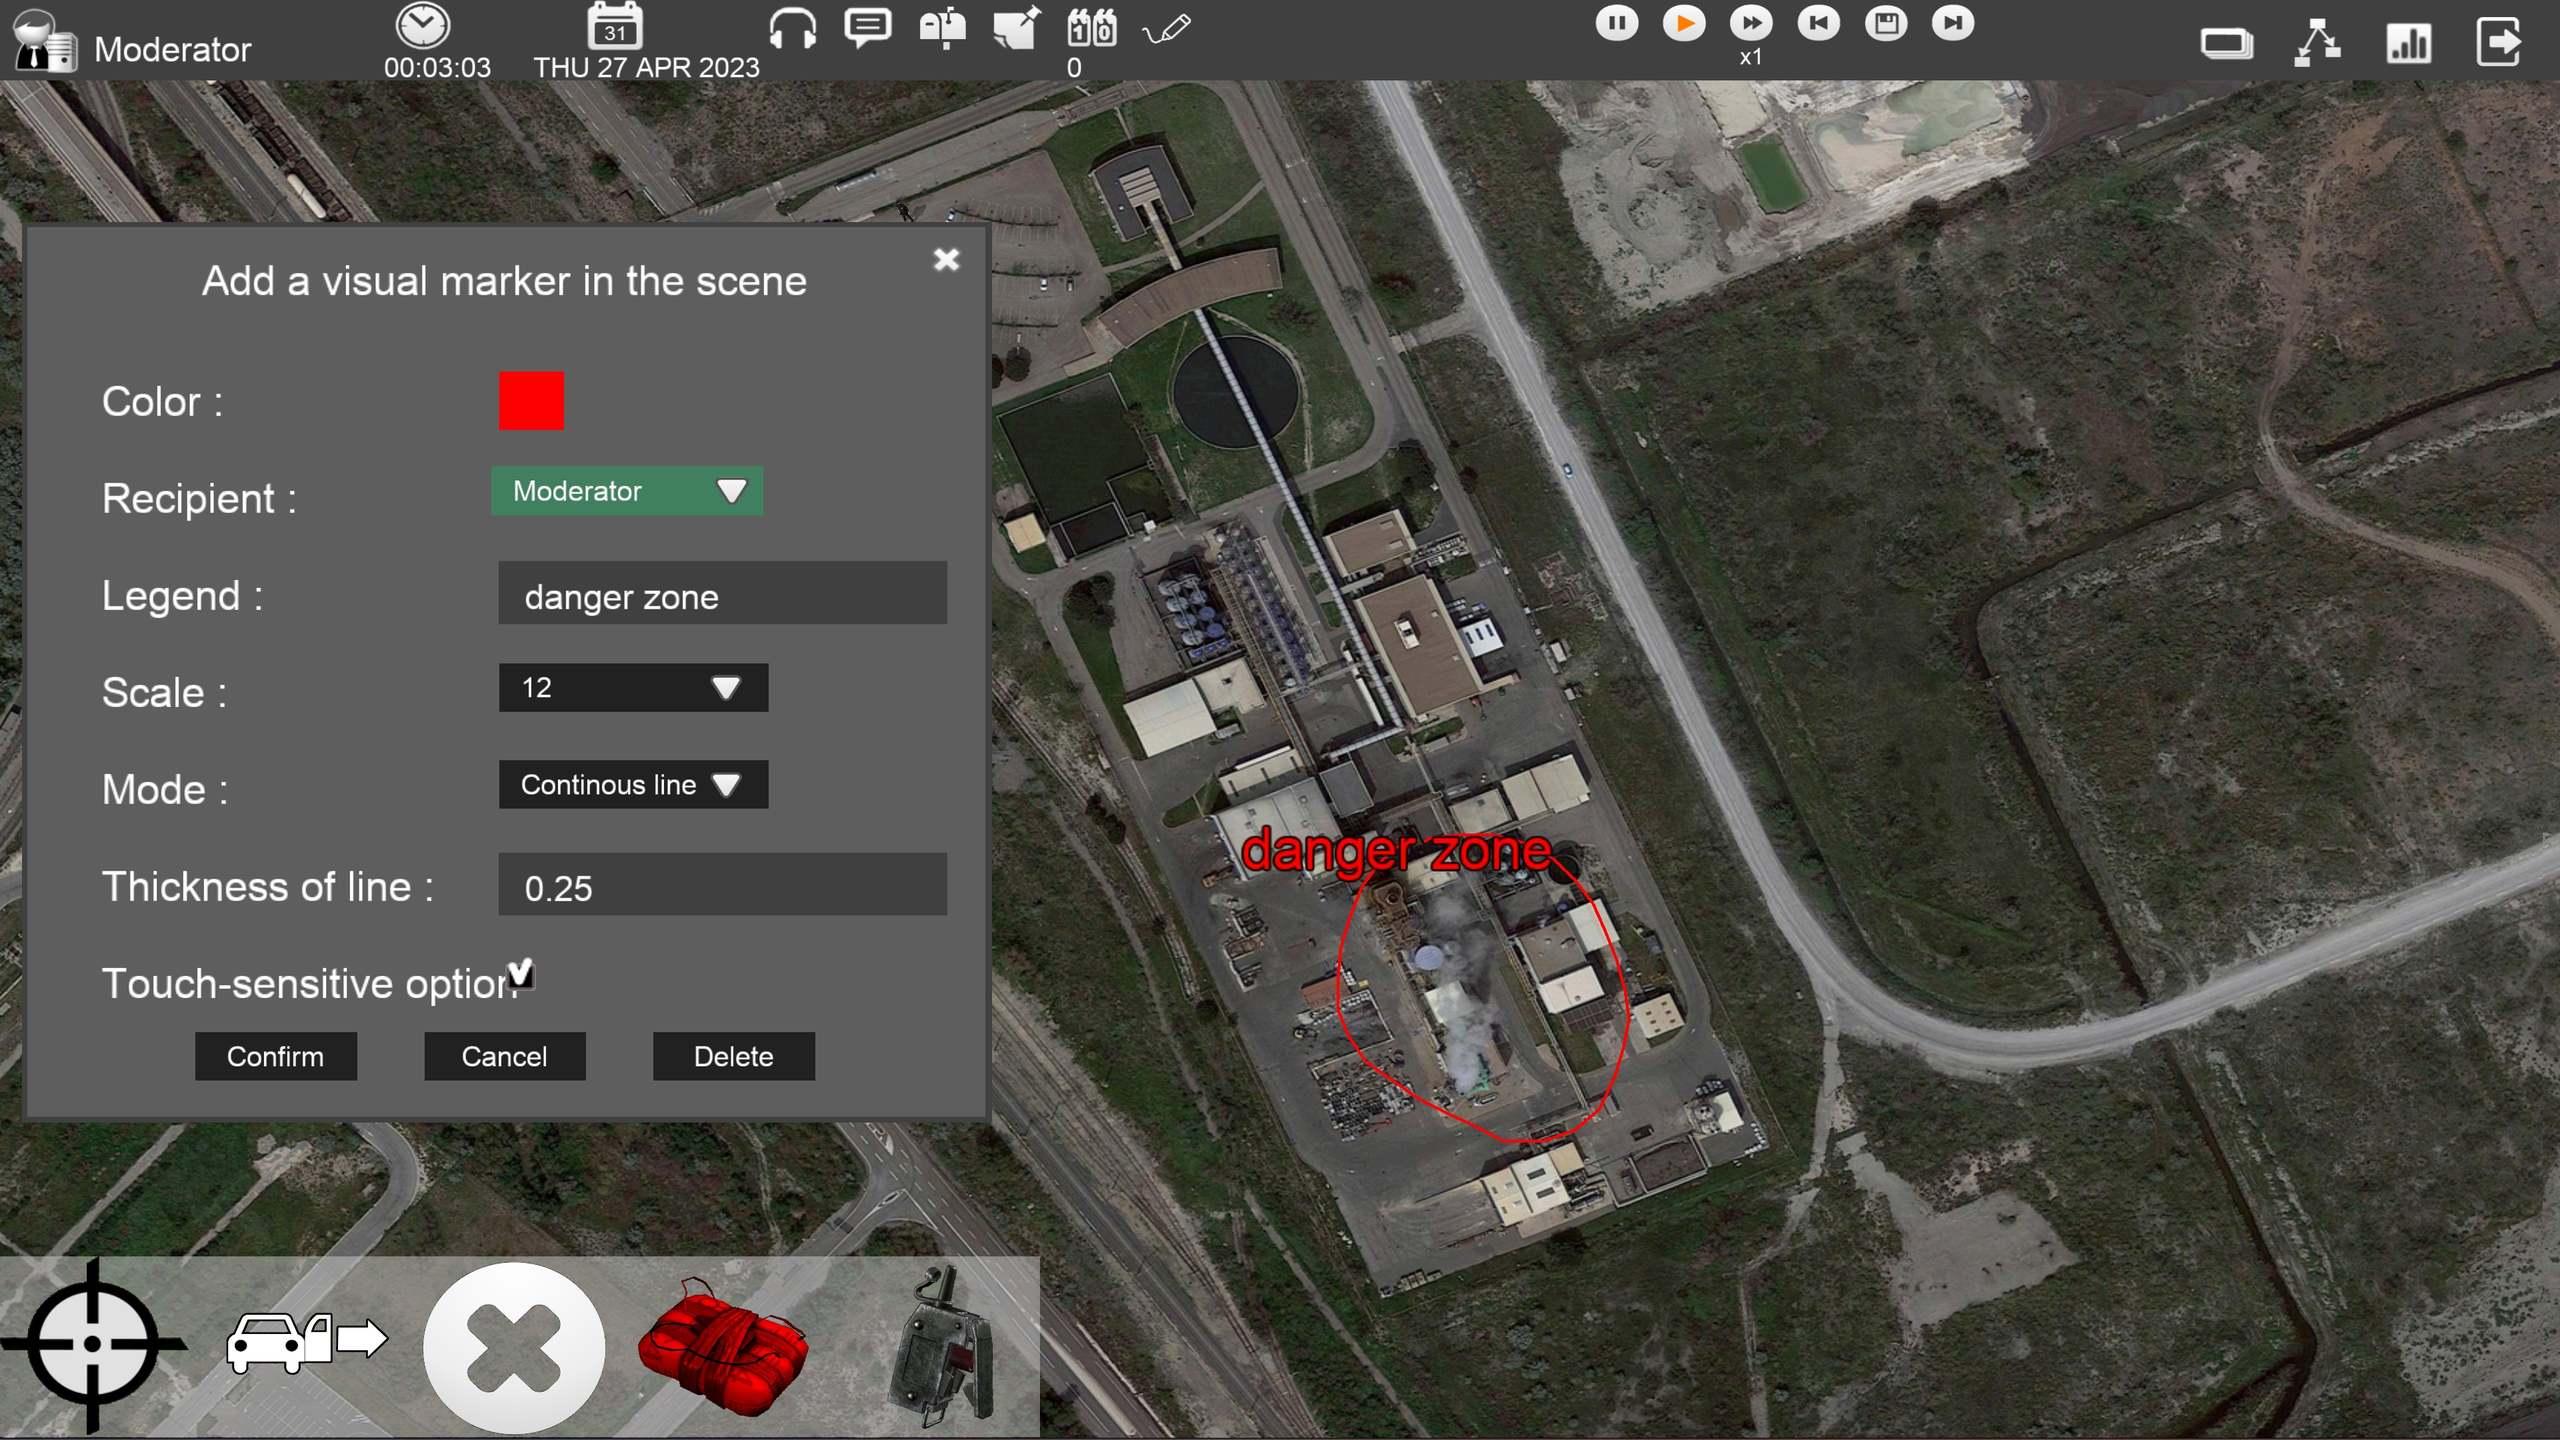Close the visual marker dialog
Screen dimensions: 2560x1440
[946, 260]
